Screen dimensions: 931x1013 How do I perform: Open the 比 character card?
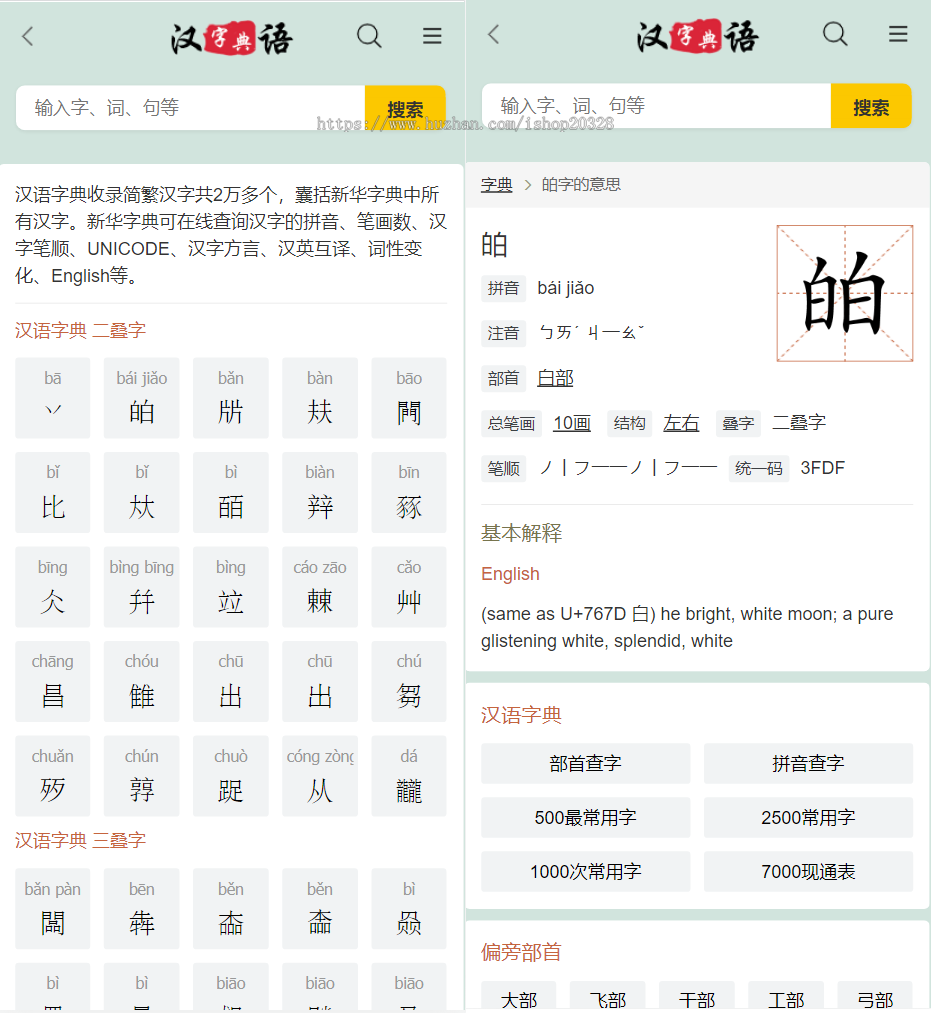tap(52, 493)
